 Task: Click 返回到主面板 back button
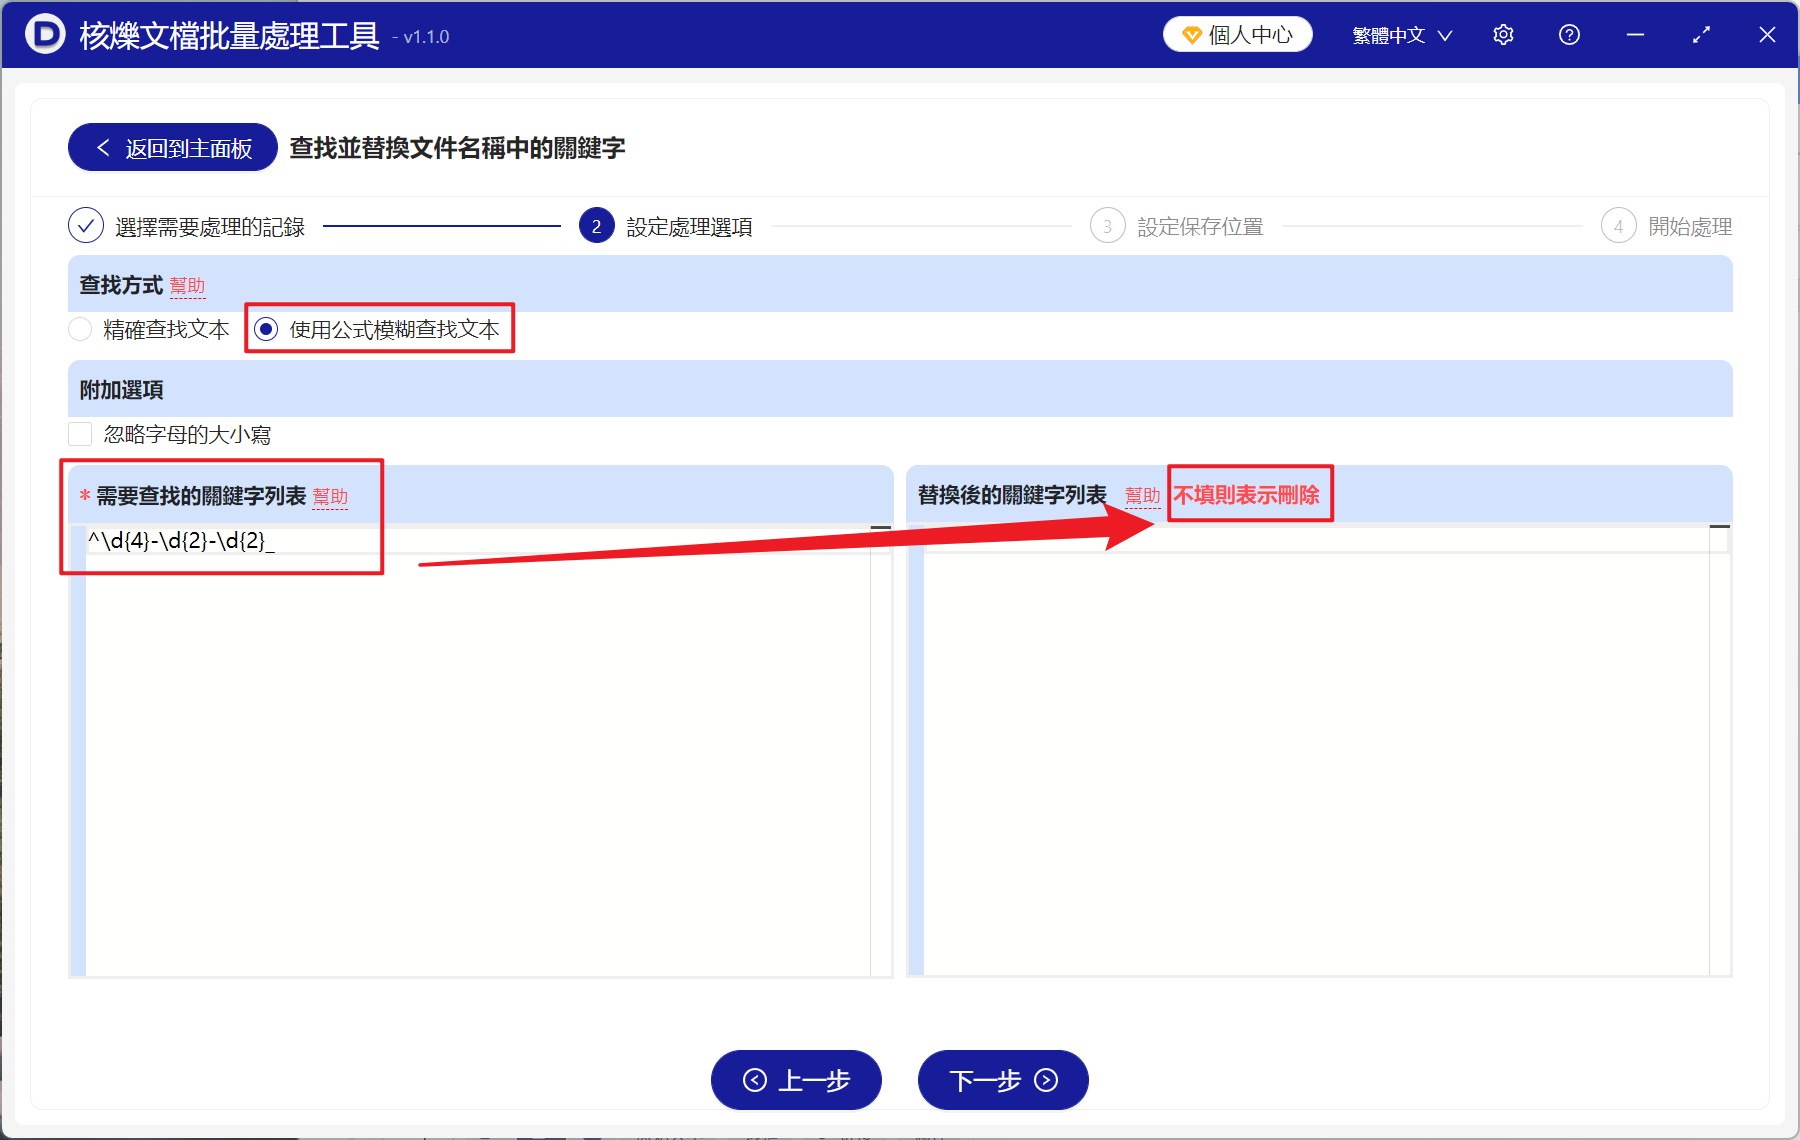click(173, 148)
